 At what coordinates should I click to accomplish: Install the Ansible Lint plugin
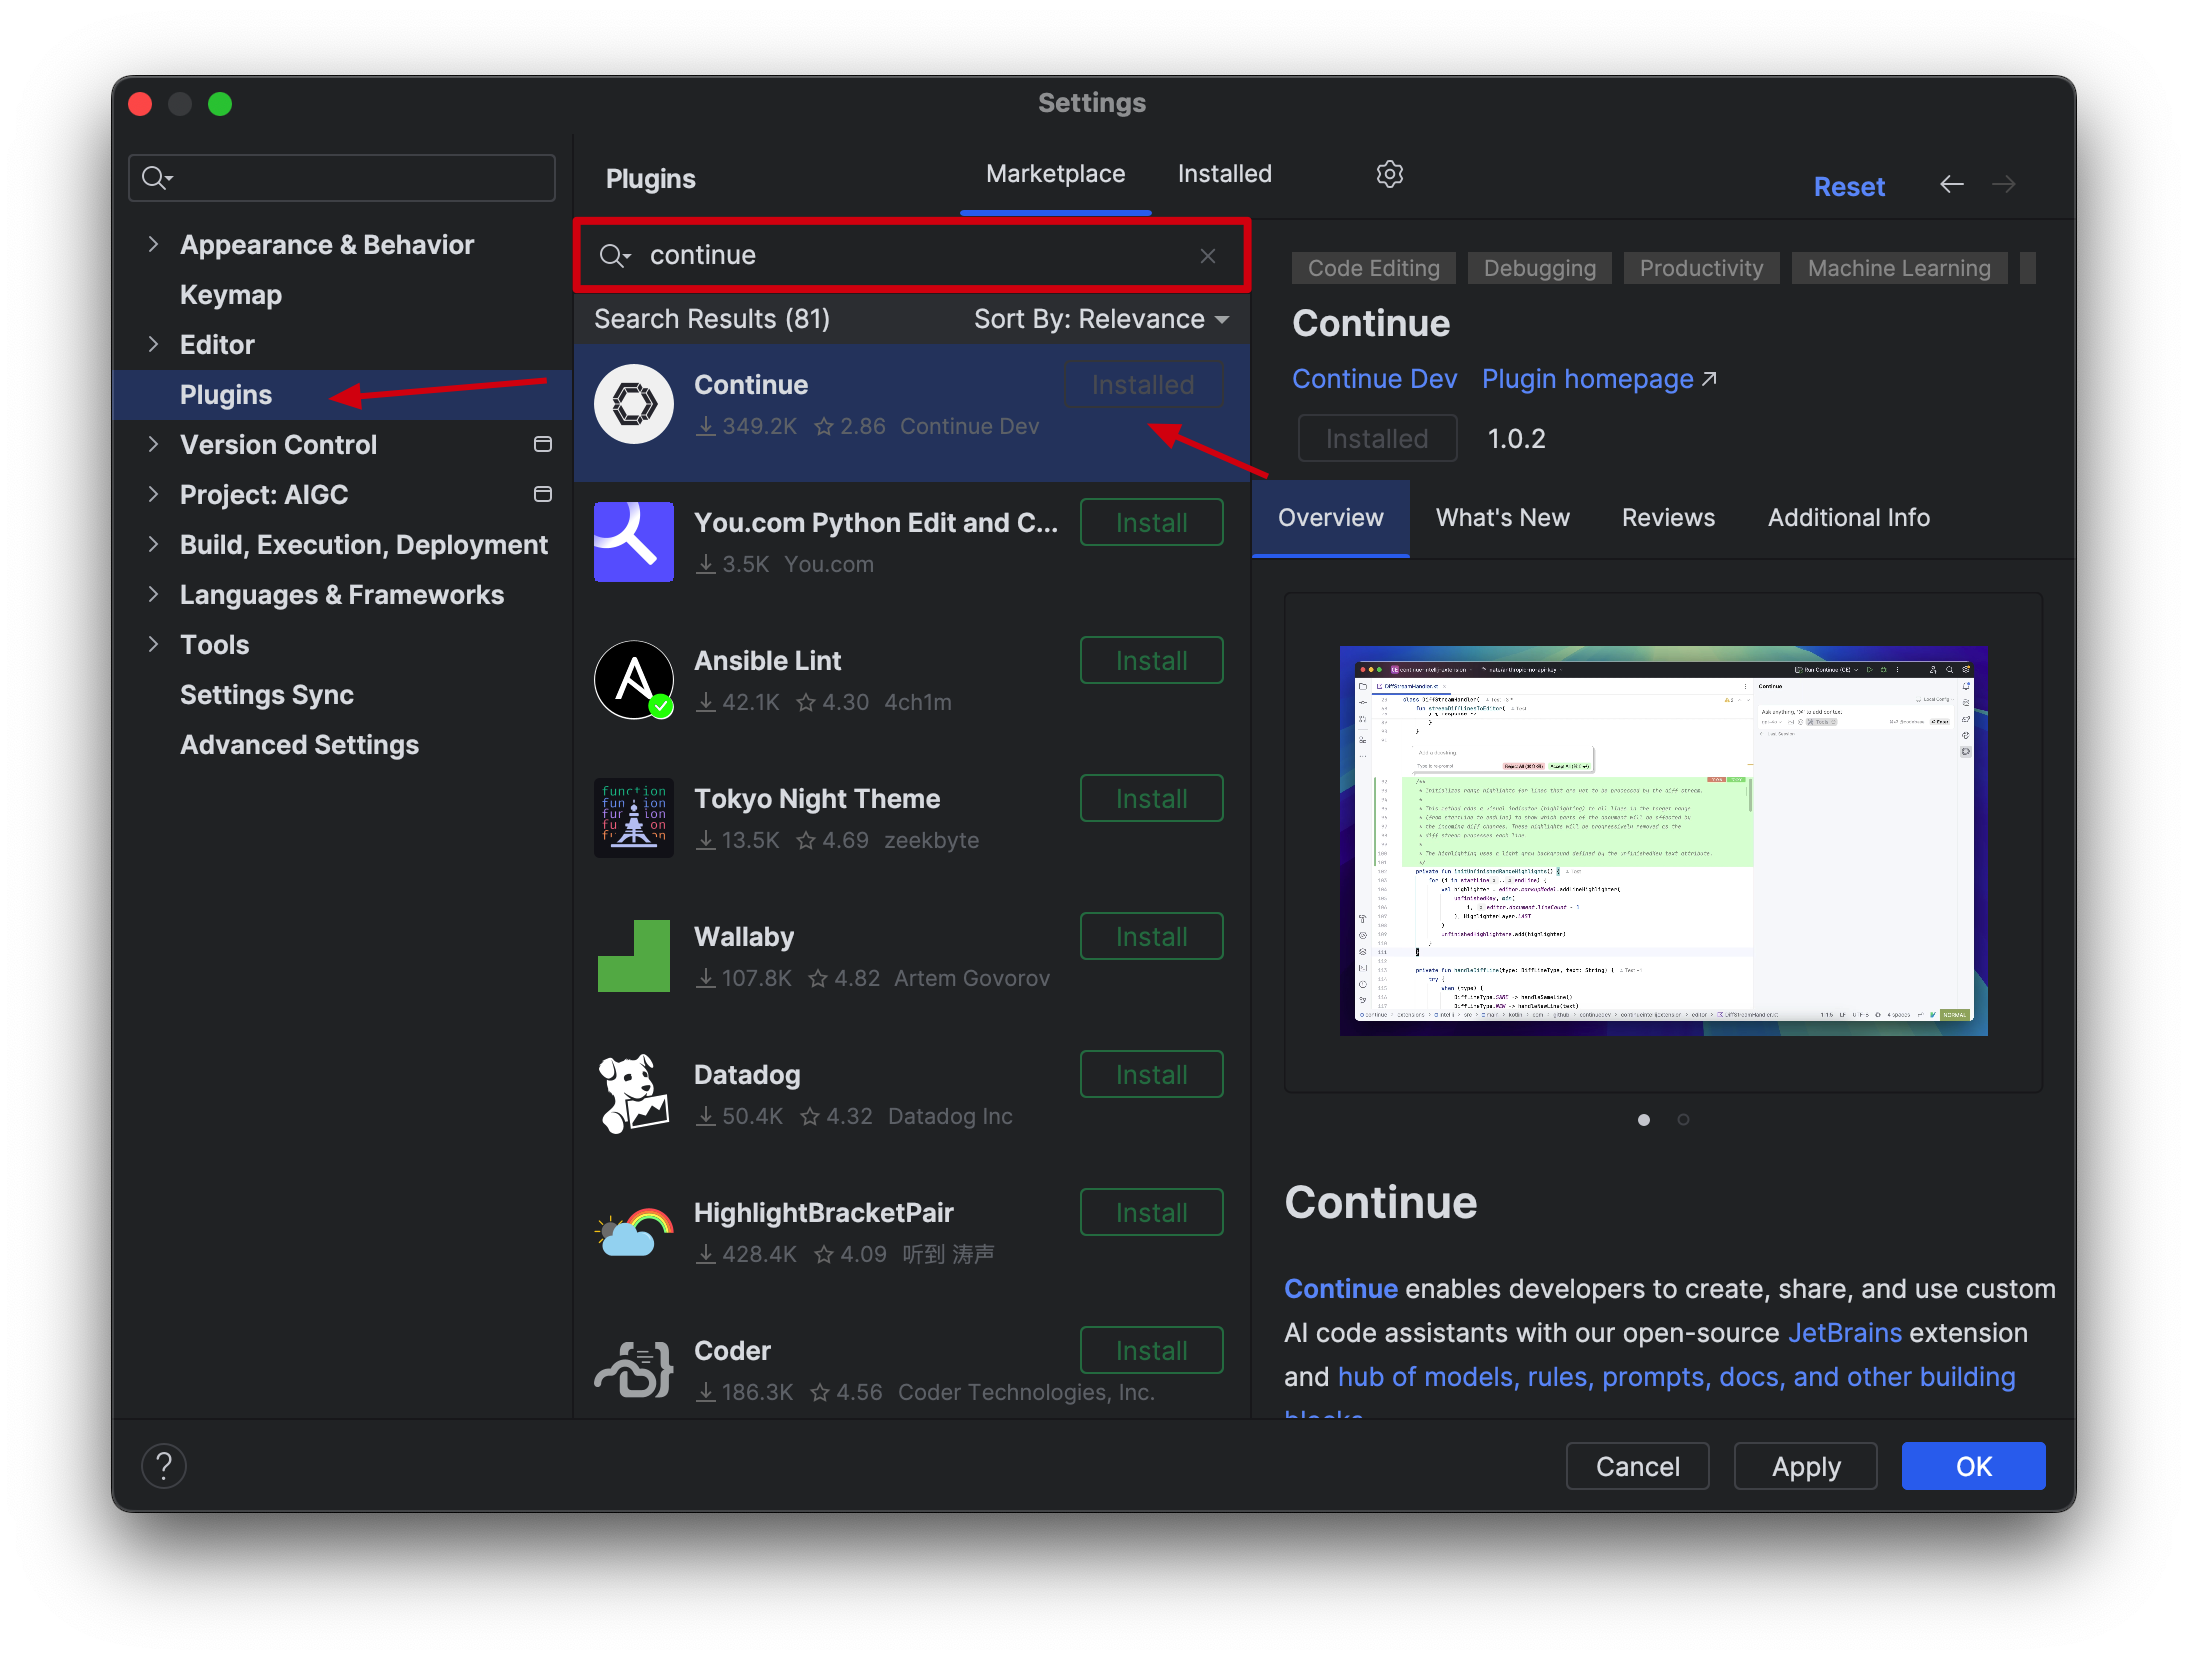coord(1151,660)
